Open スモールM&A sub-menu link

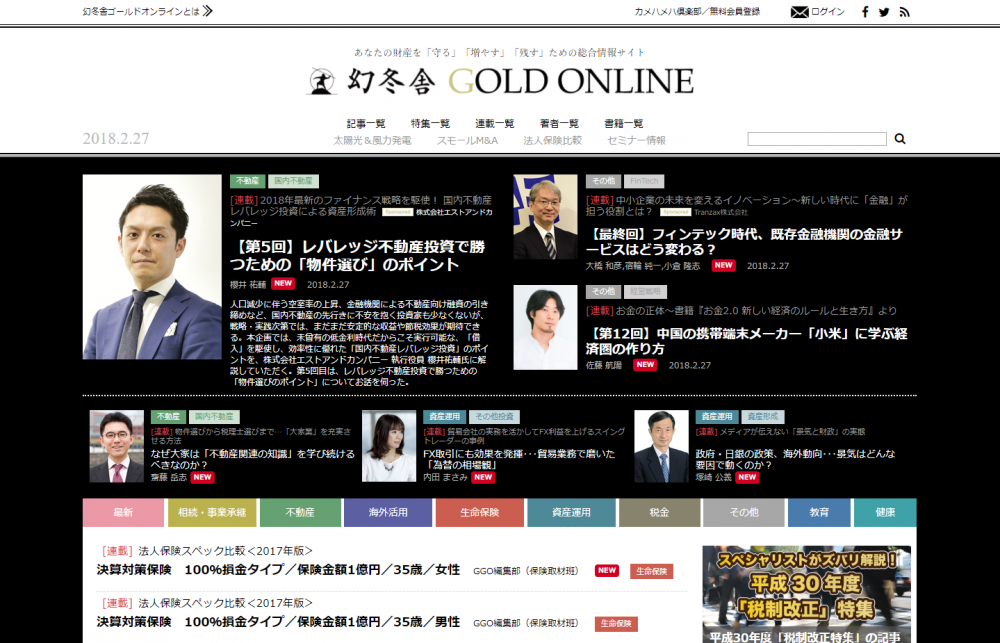[467, 140]
